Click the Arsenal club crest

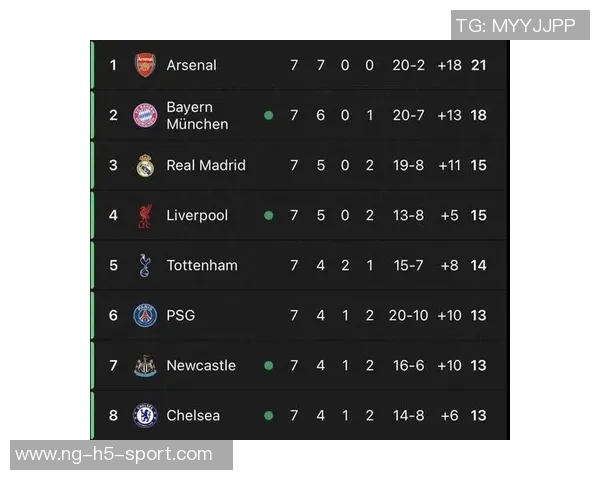click(x=145, y=65)
